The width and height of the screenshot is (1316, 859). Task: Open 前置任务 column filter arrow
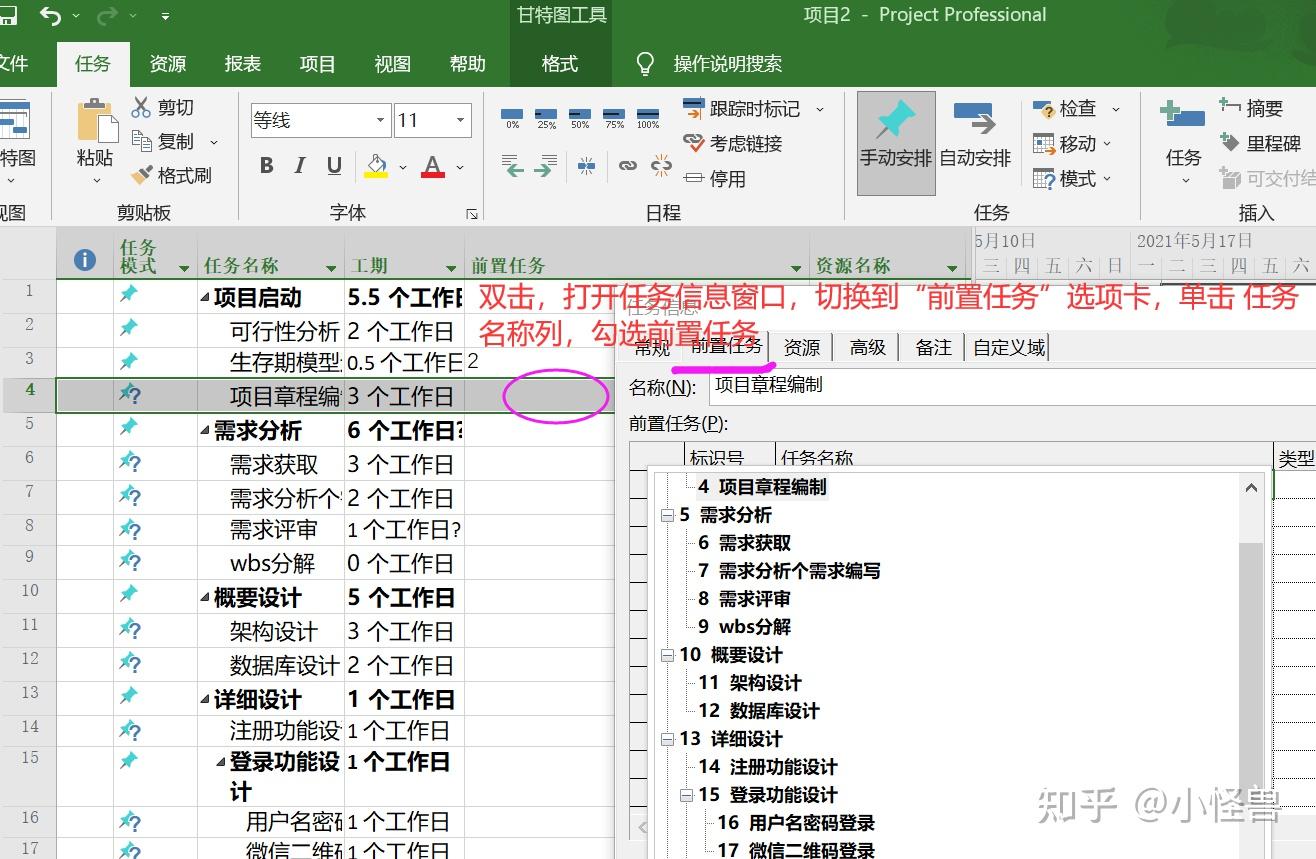[x=796, y=268]
